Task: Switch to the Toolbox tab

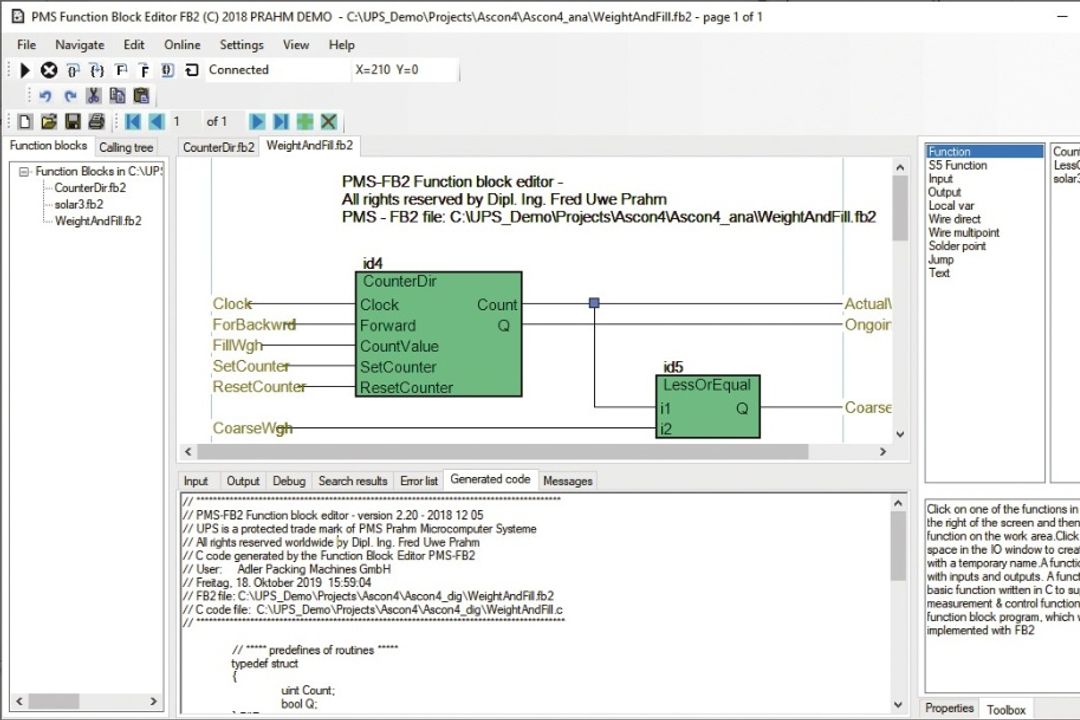Action: [x=1006, y=710]
